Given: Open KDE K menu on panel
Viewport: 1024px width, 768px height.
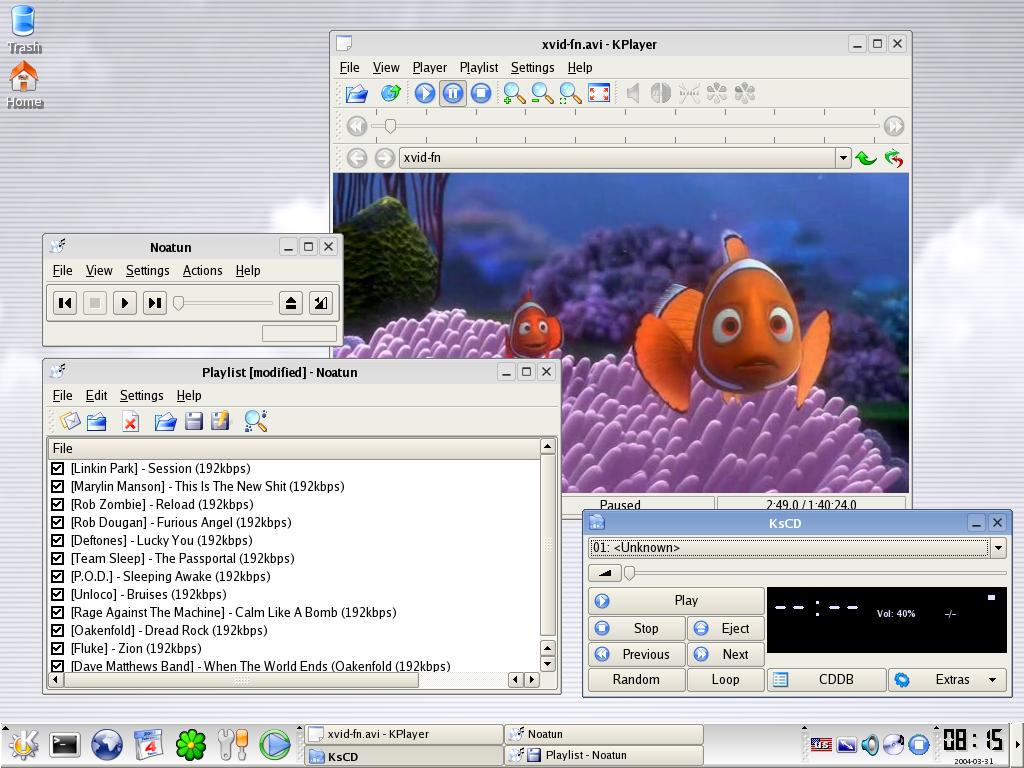Looking at the screenshot, I should 23,745.
